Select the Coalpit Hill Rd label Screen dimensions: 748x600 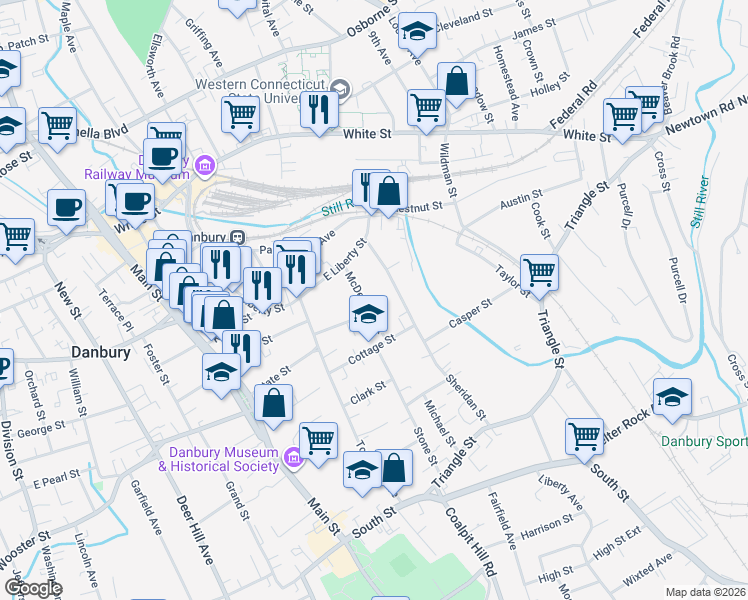tap(471, 543)
